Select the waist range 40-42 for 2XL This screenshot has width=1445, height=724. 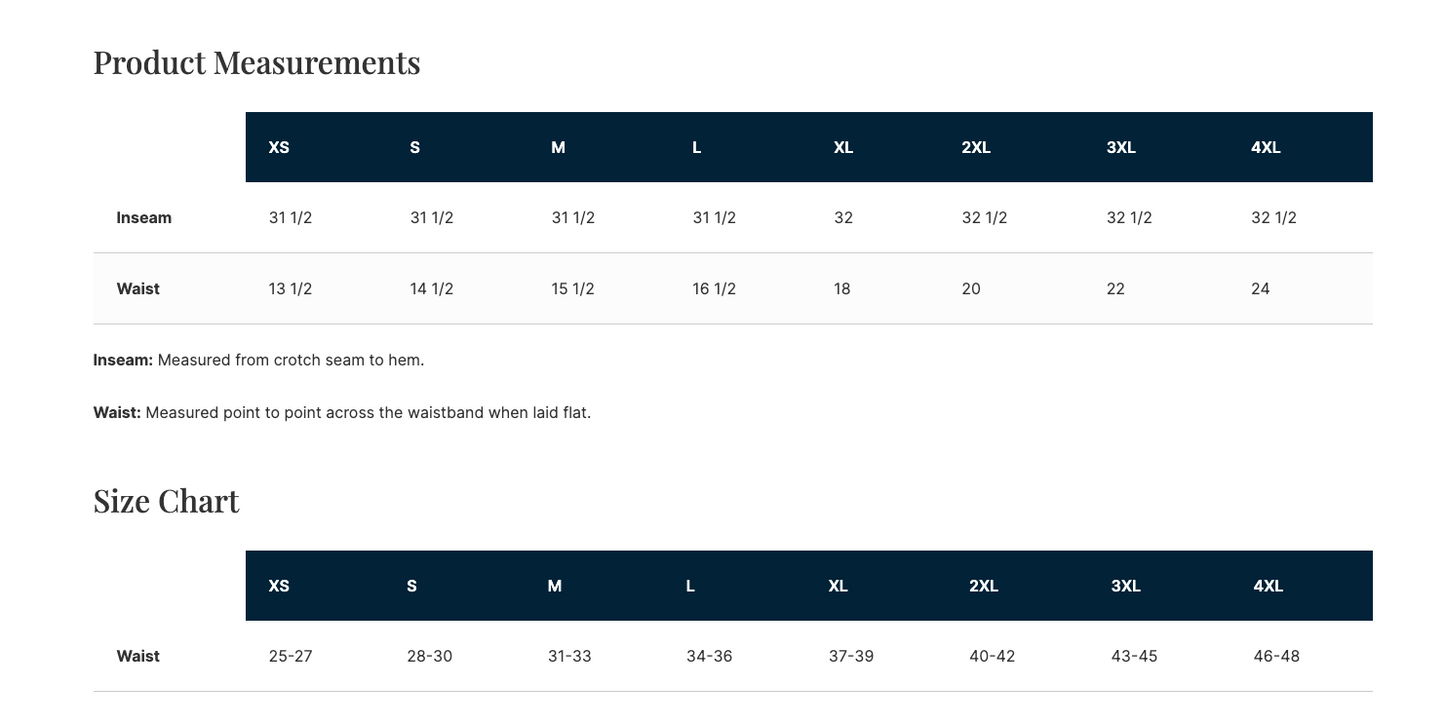tap(992, 656)
